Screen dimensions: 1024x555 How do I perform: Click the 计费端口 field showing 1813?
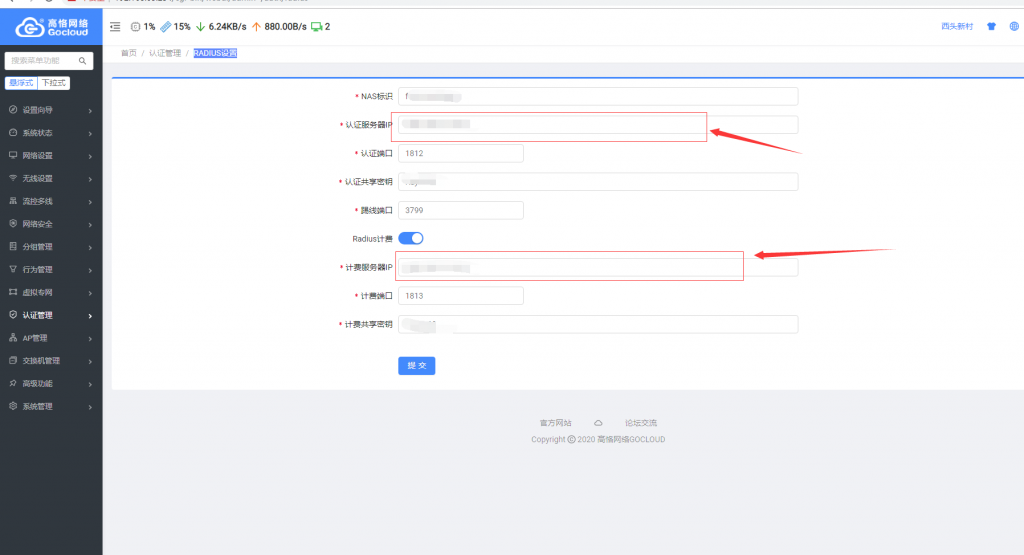(x=460, y=296)
